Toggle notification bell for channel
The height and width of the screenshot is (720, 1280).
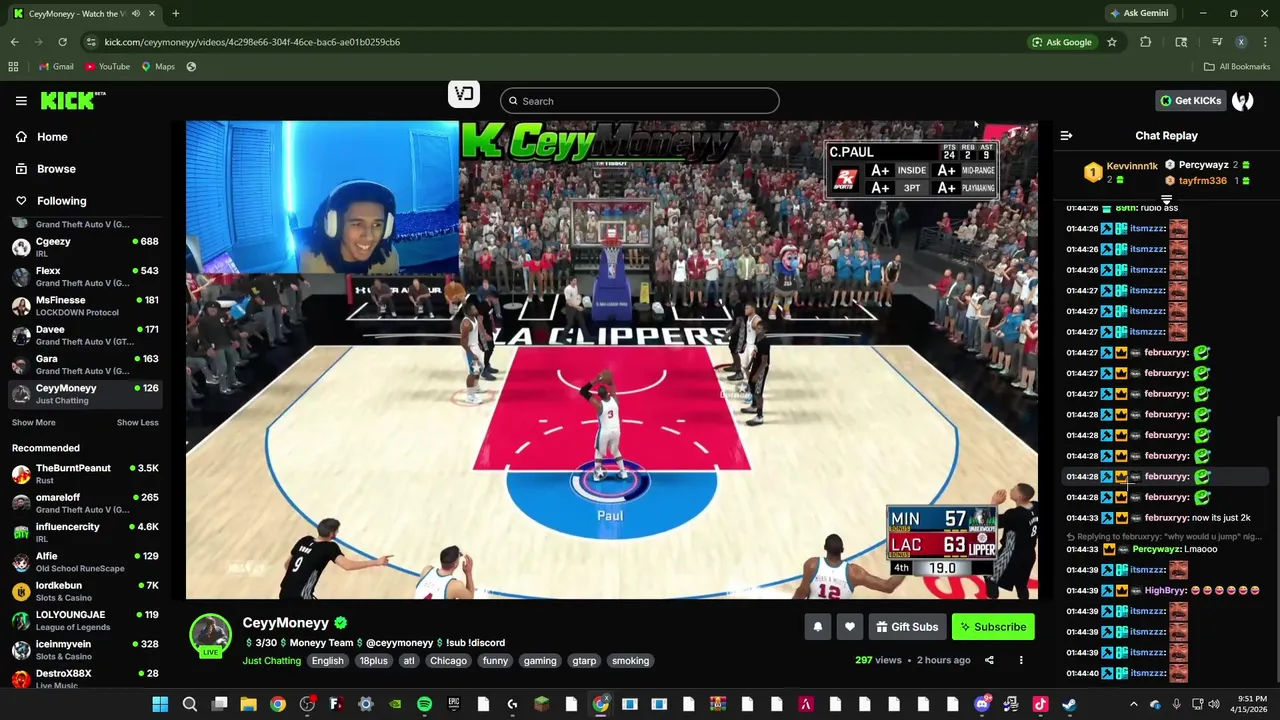point(817,627)
